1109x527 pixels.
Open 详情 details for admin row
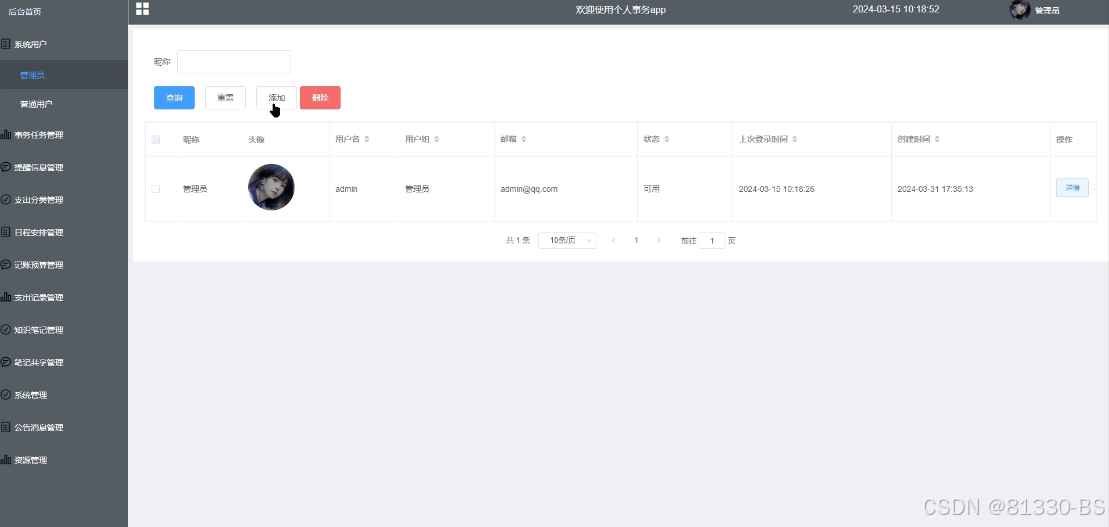pos(1072,187)
